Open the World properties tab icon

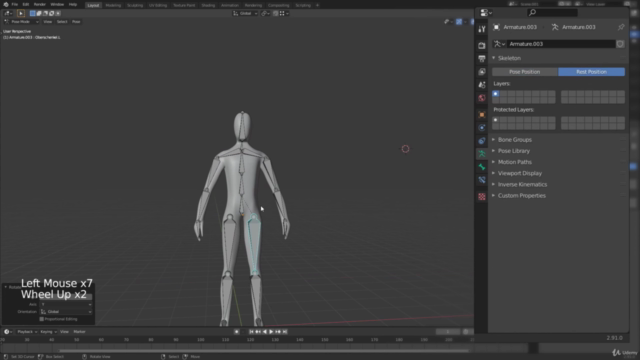coord(482,98)
